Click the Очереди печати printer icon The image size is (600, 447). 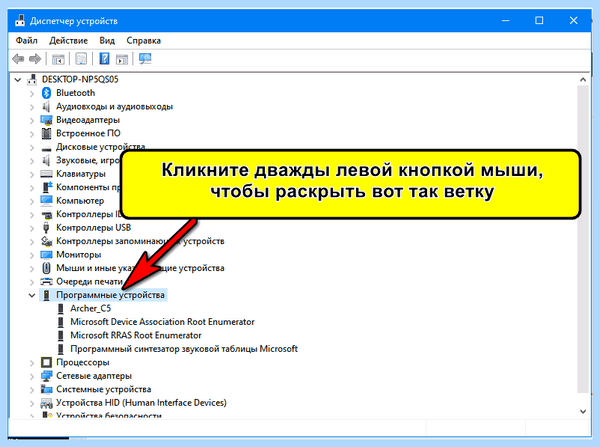tap(46, 282)
